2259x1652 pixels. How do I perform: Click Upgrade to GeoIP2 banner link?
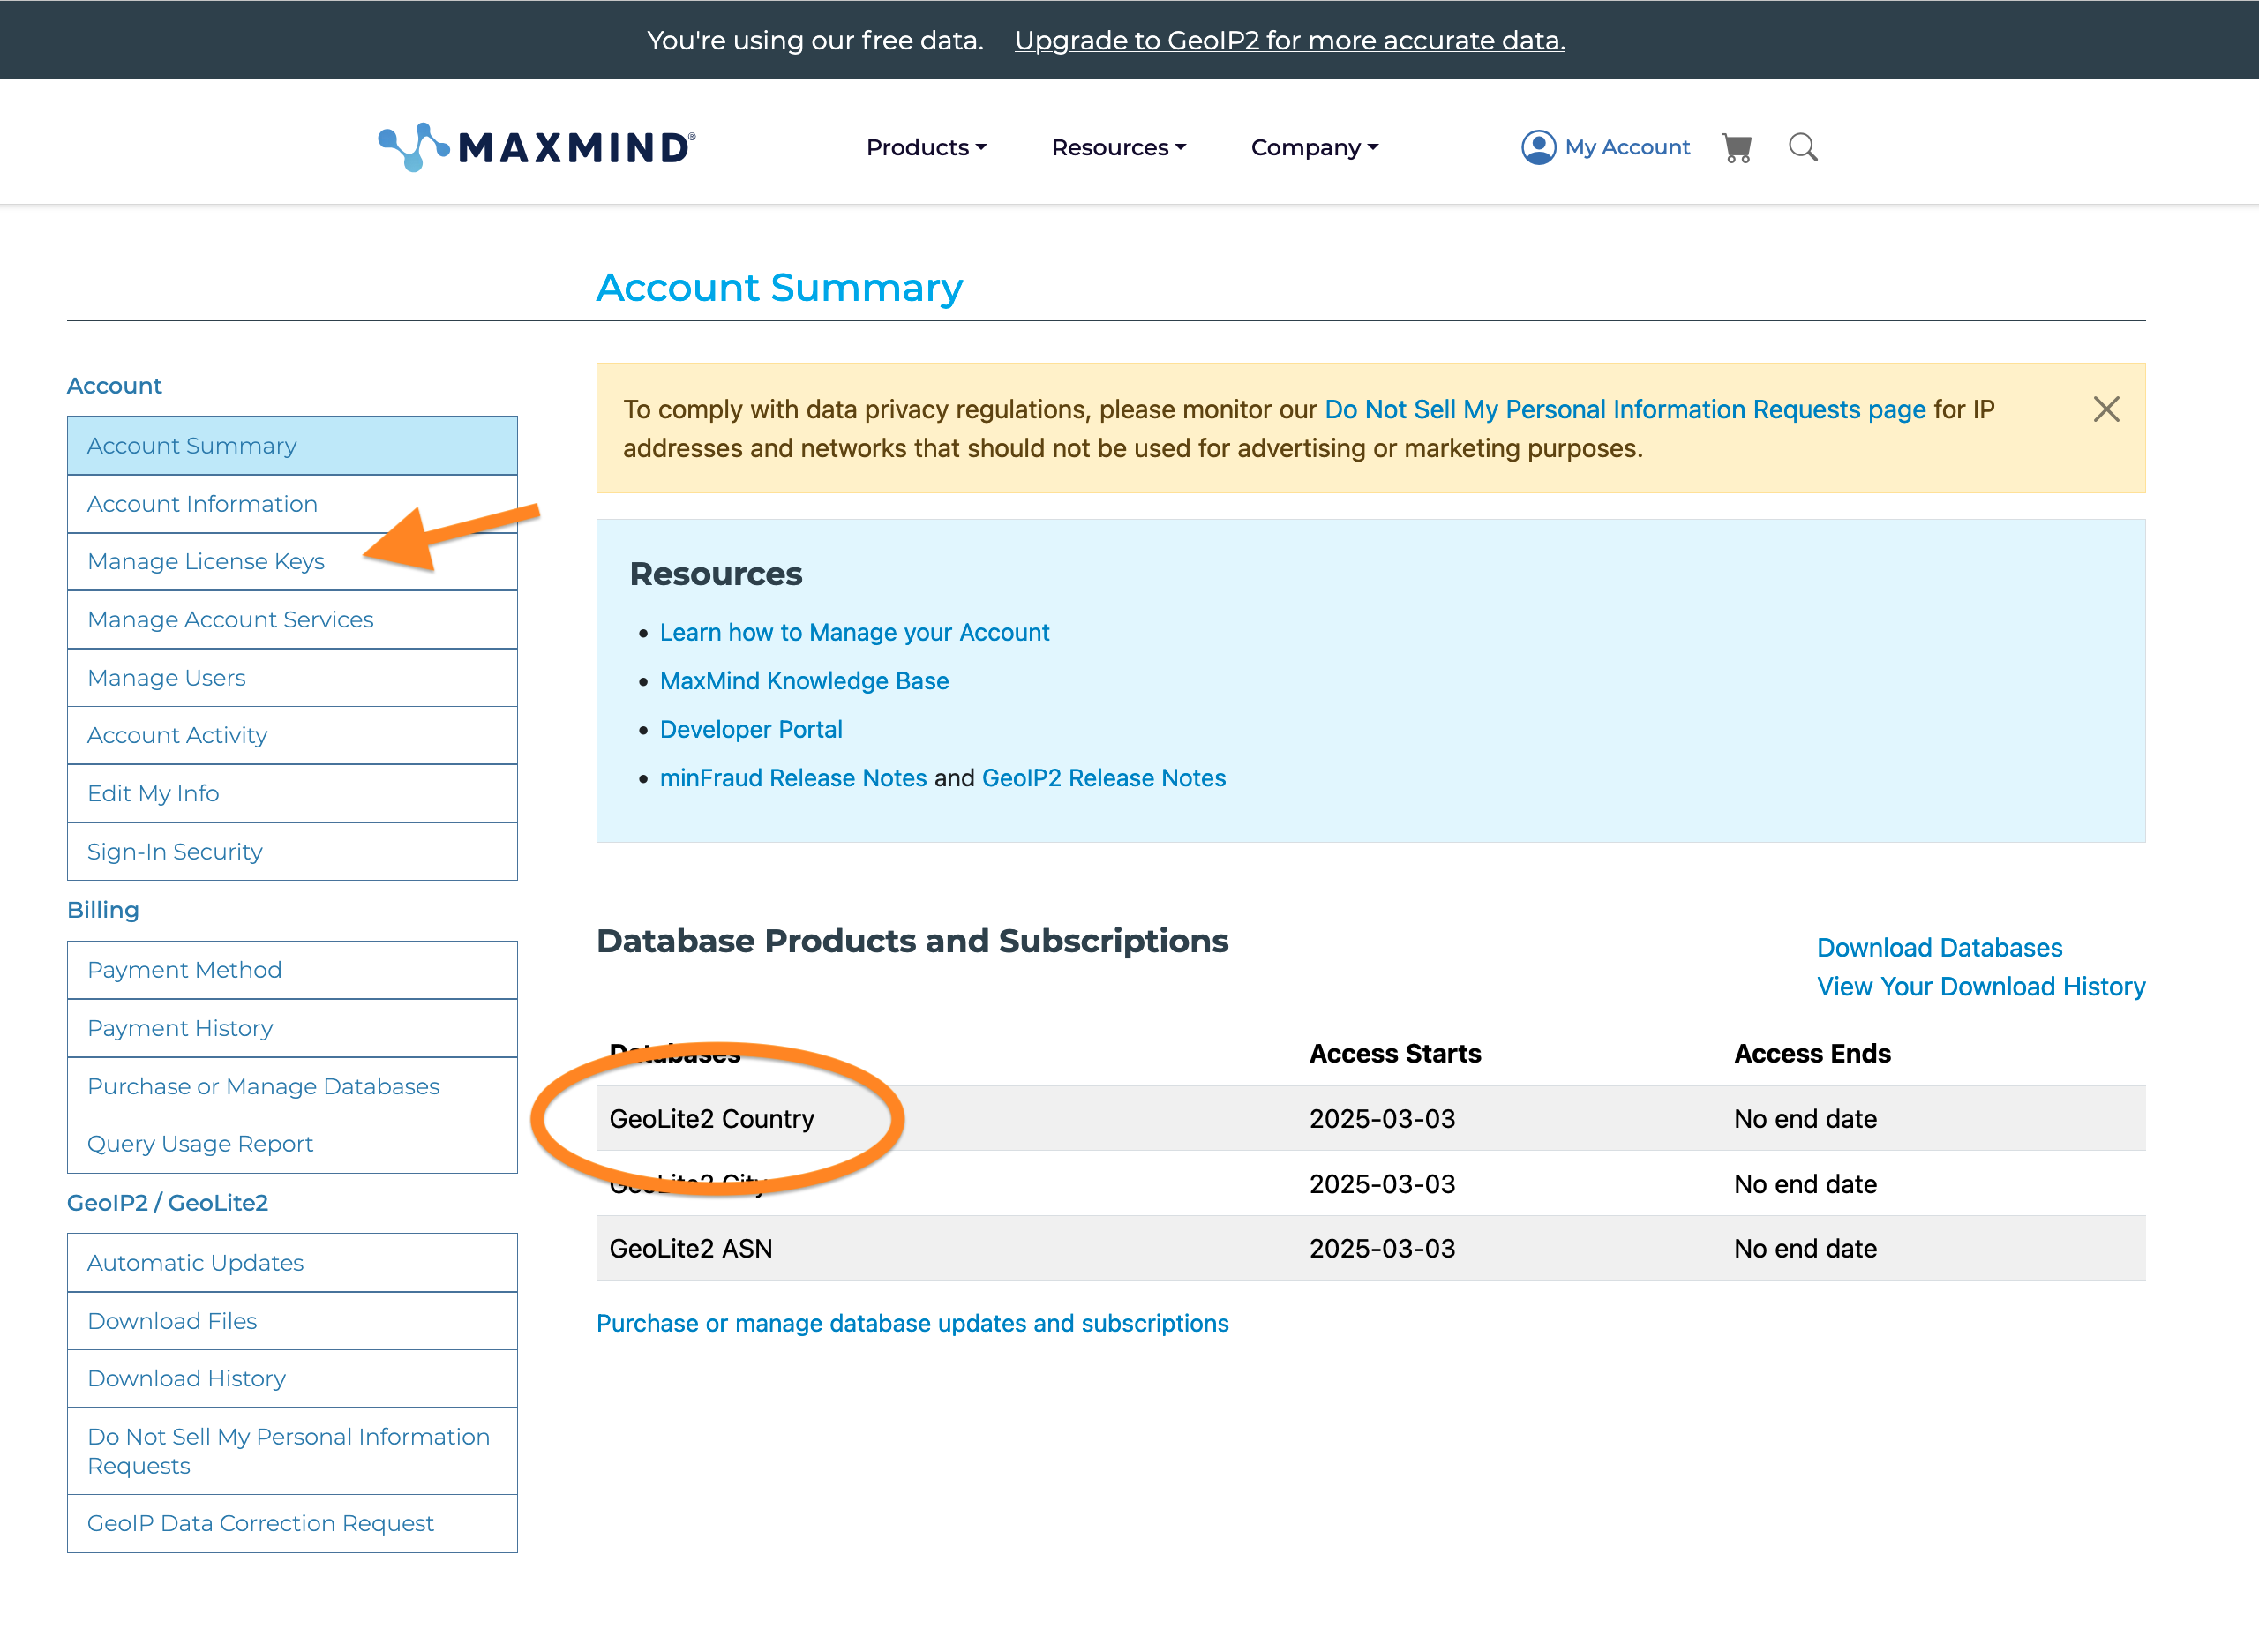click(x=1289, y=40)
